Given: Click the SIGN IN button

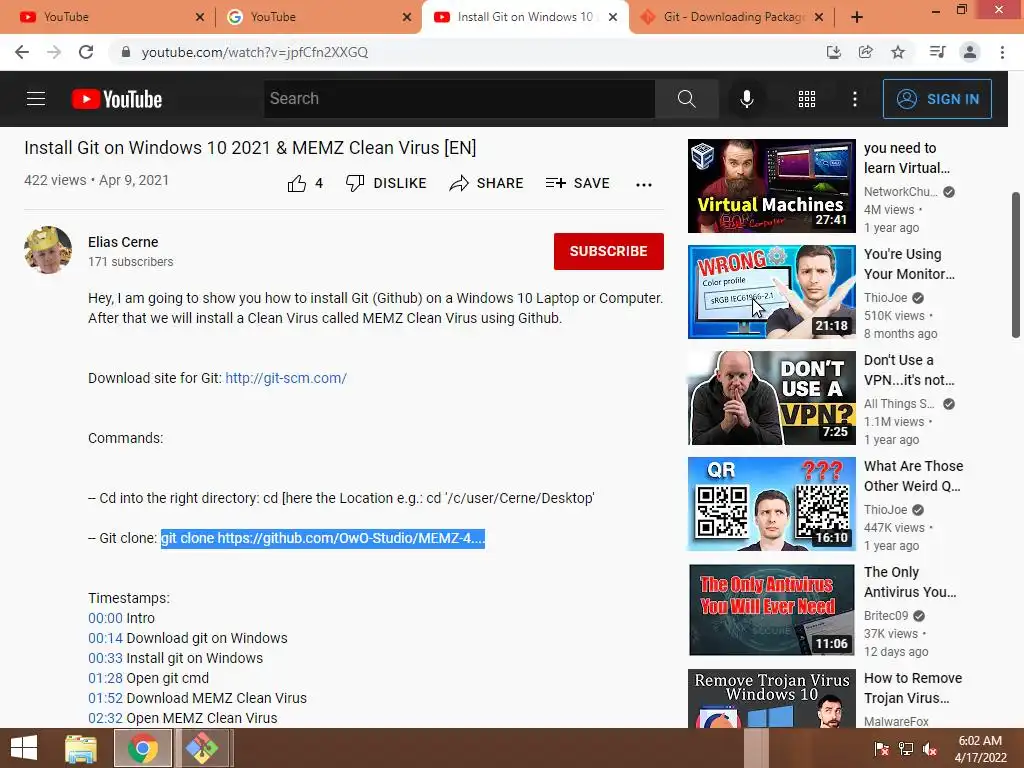Looking at the screenshot, I should (937, 99).
